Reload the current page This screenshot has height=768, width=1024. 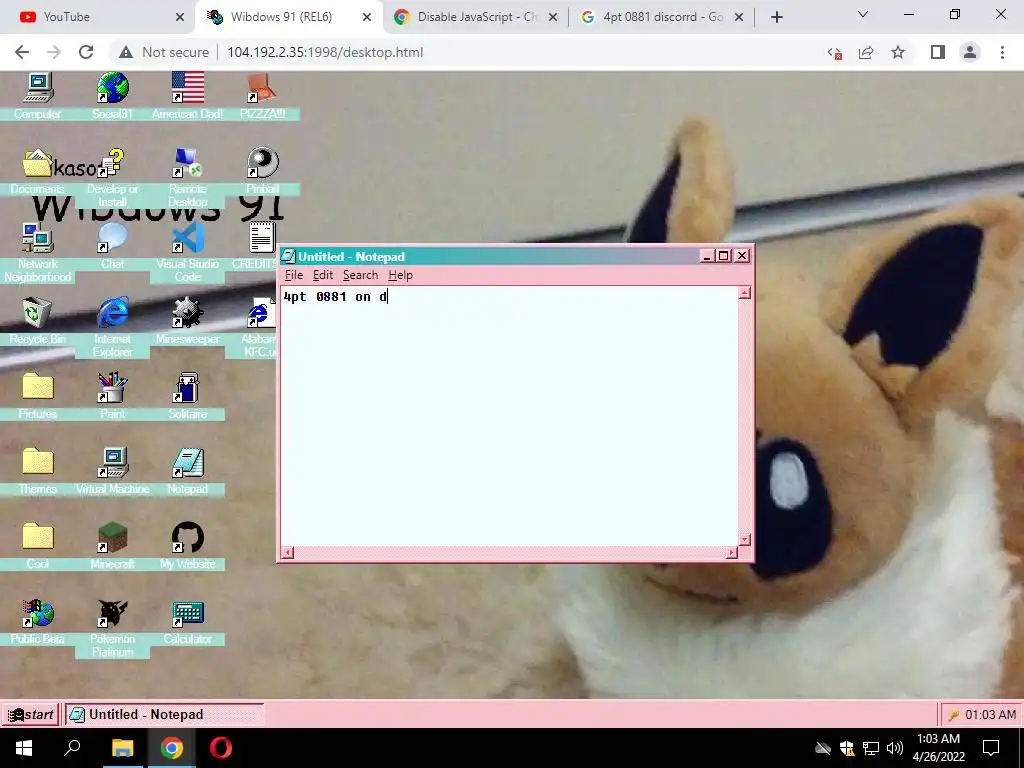pos(86,52)
